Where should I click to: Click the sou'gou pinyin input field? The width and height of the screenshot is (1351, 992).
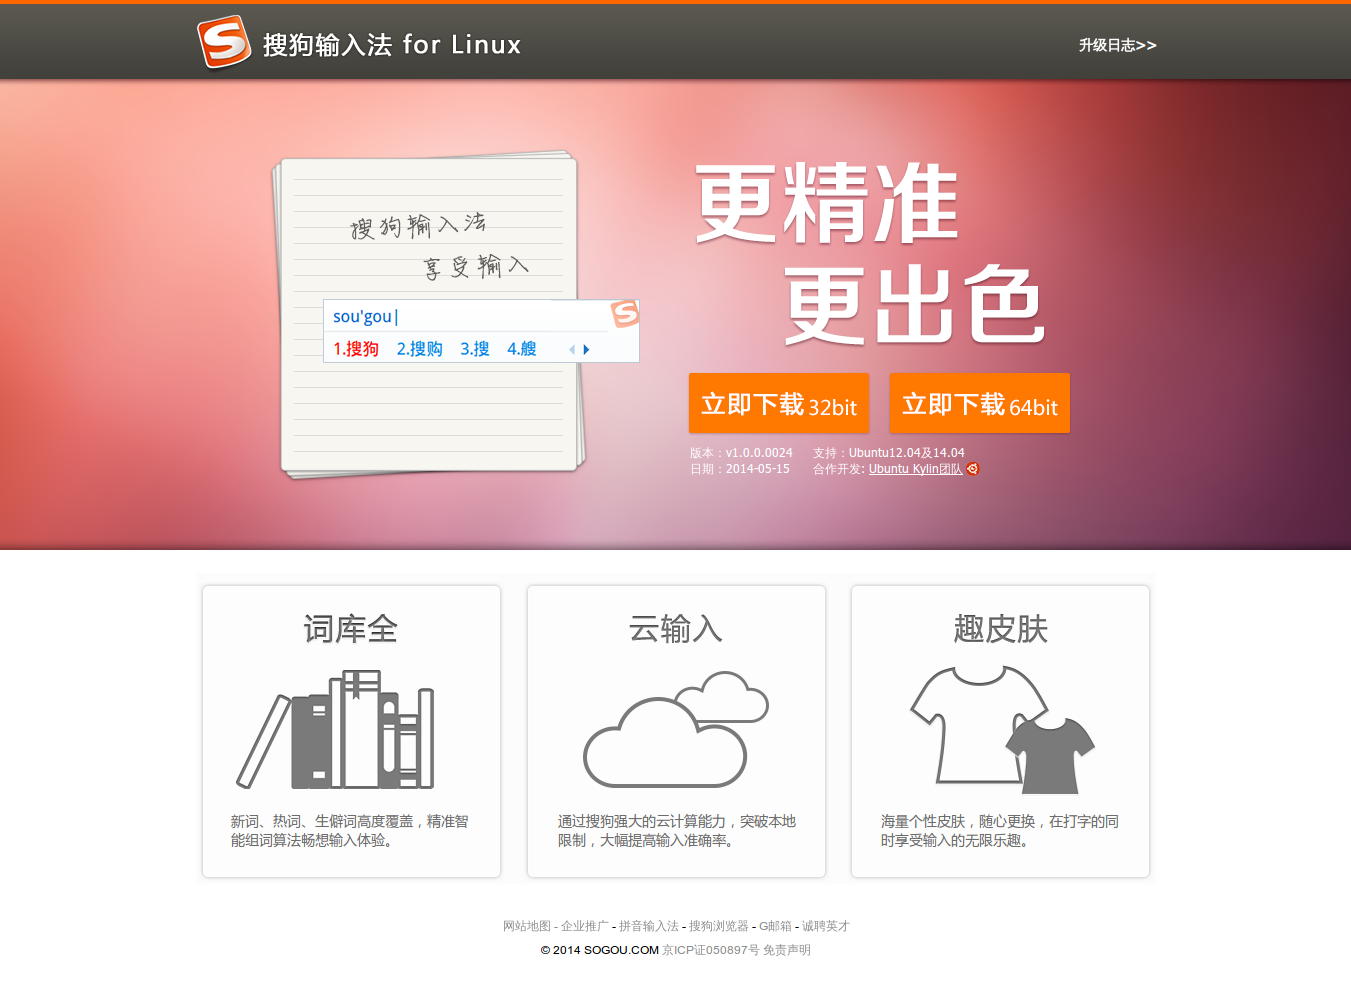[466, 316]
